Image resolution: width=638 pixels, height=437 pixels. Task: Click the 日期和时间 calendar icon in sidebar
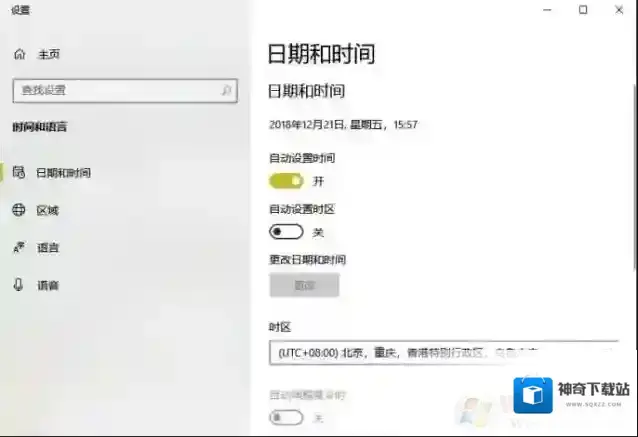pos(19,173)
